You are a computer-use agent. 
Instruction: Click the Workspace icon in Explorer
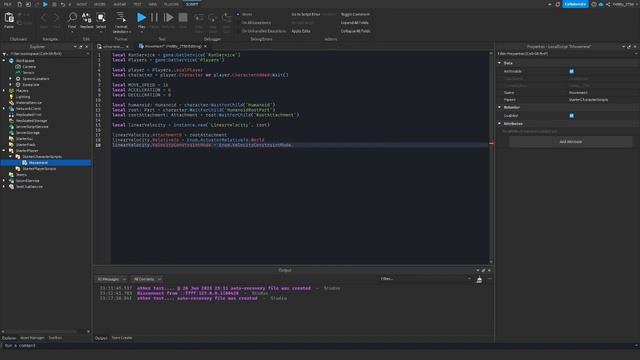pos(11,60)
